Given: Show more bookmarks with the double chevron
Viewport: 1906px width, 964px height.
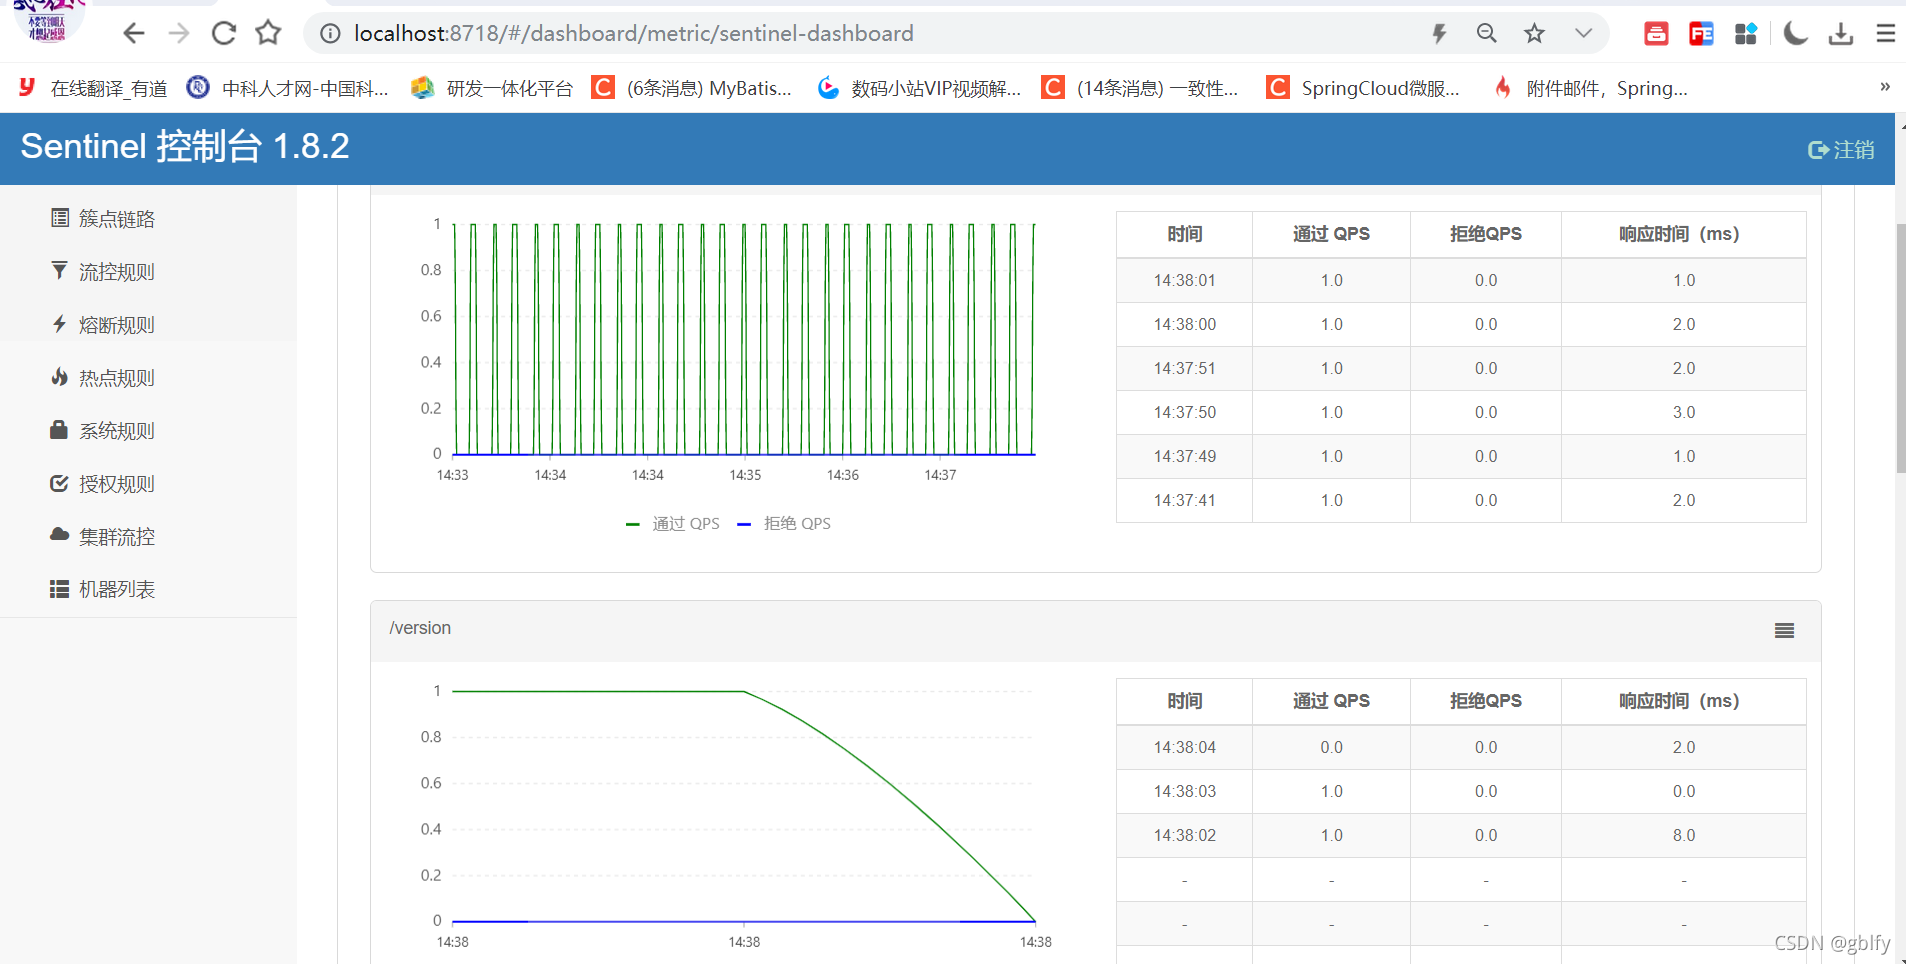Looking at the screenshot, I should [1885, 87].
